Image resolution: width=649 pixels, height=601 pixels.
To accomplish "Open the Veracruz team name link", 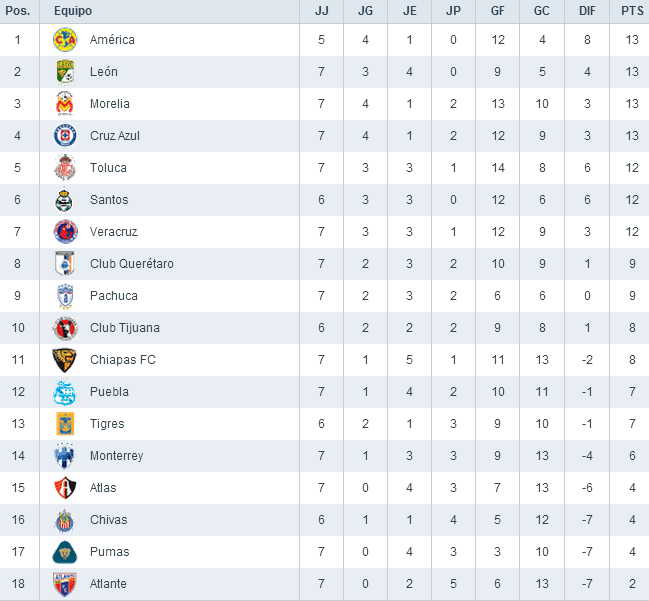I will 113,232.
